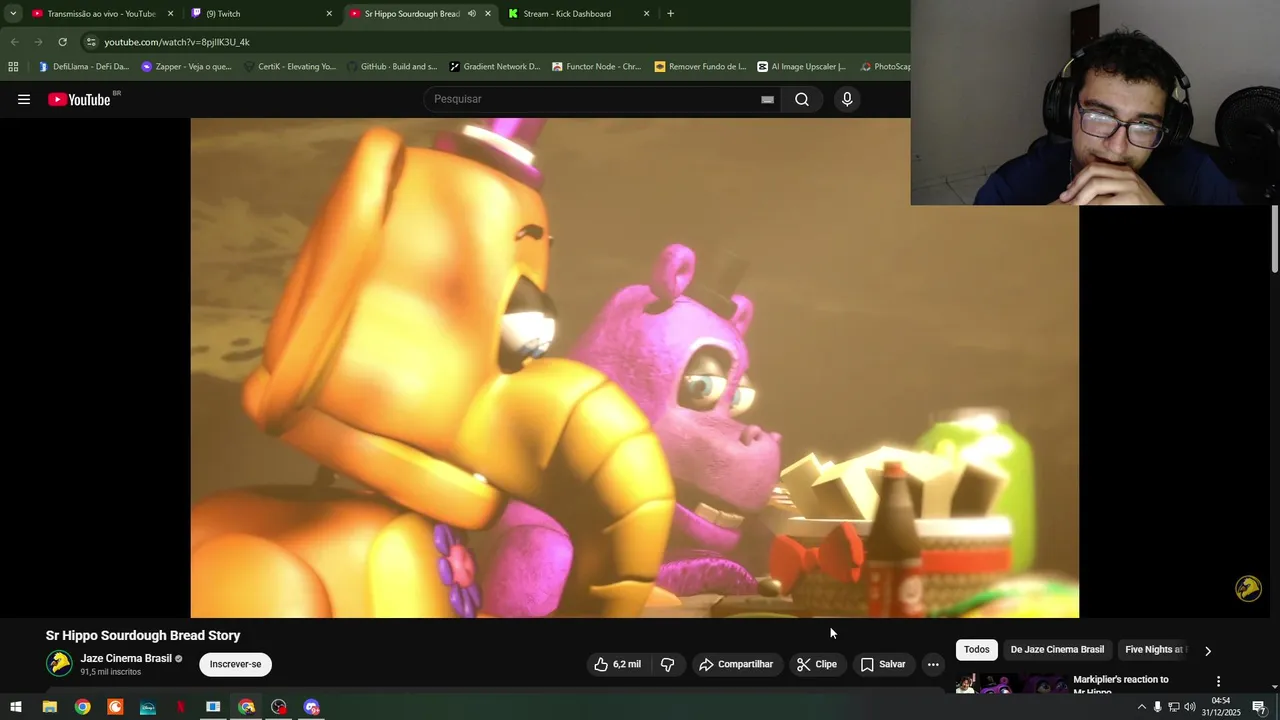Open the Chrome apps grid shortcut
This screenshot has height=720, width=1280.
[x=13, y=67]
